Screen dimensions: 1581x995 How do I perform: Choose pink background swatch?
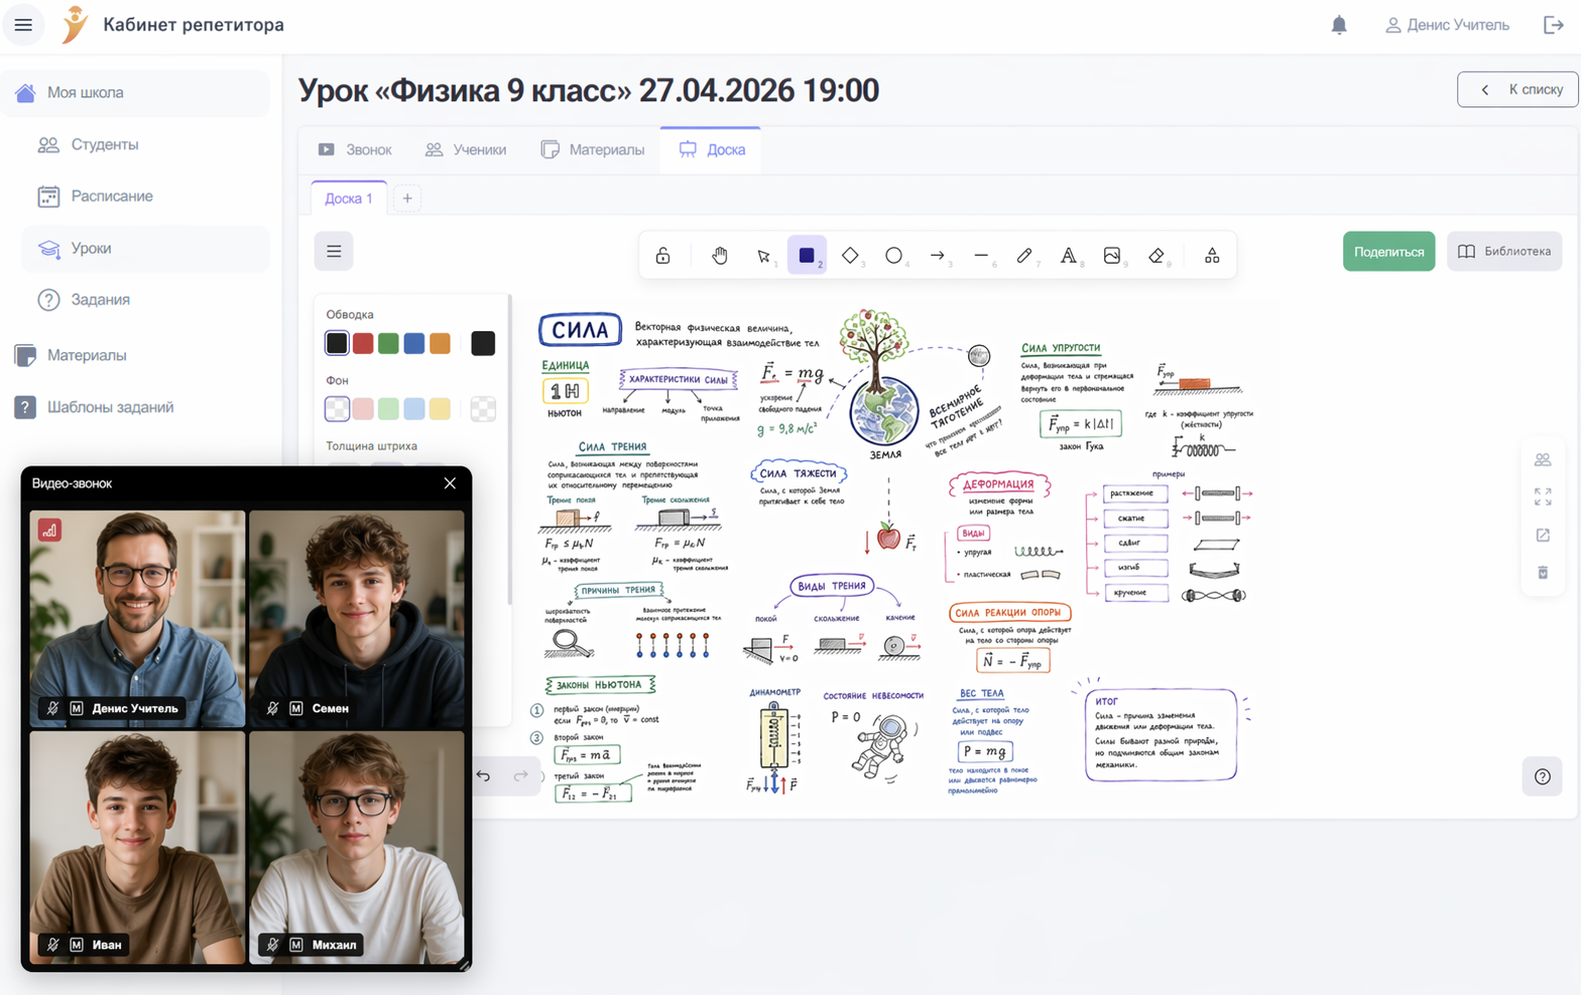tap(363, 408)
